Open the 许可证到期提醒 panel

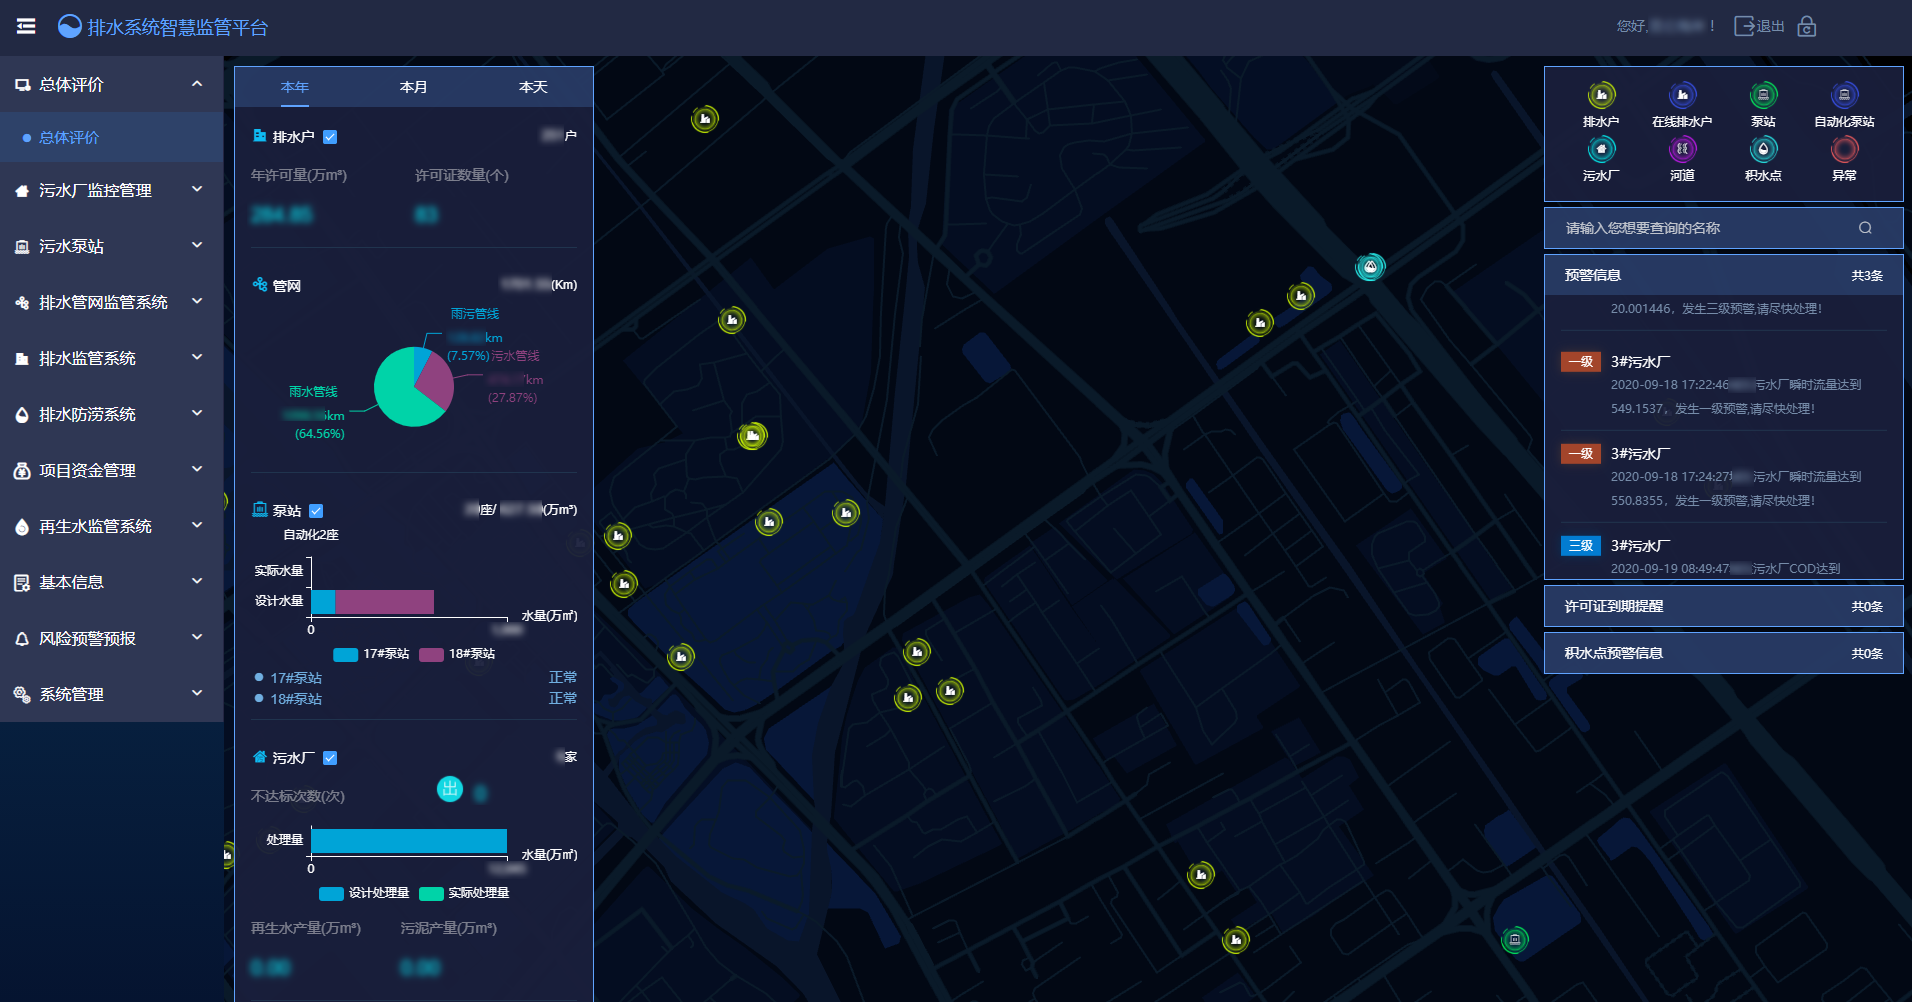pyautogui.click(x=1723, y=606)
